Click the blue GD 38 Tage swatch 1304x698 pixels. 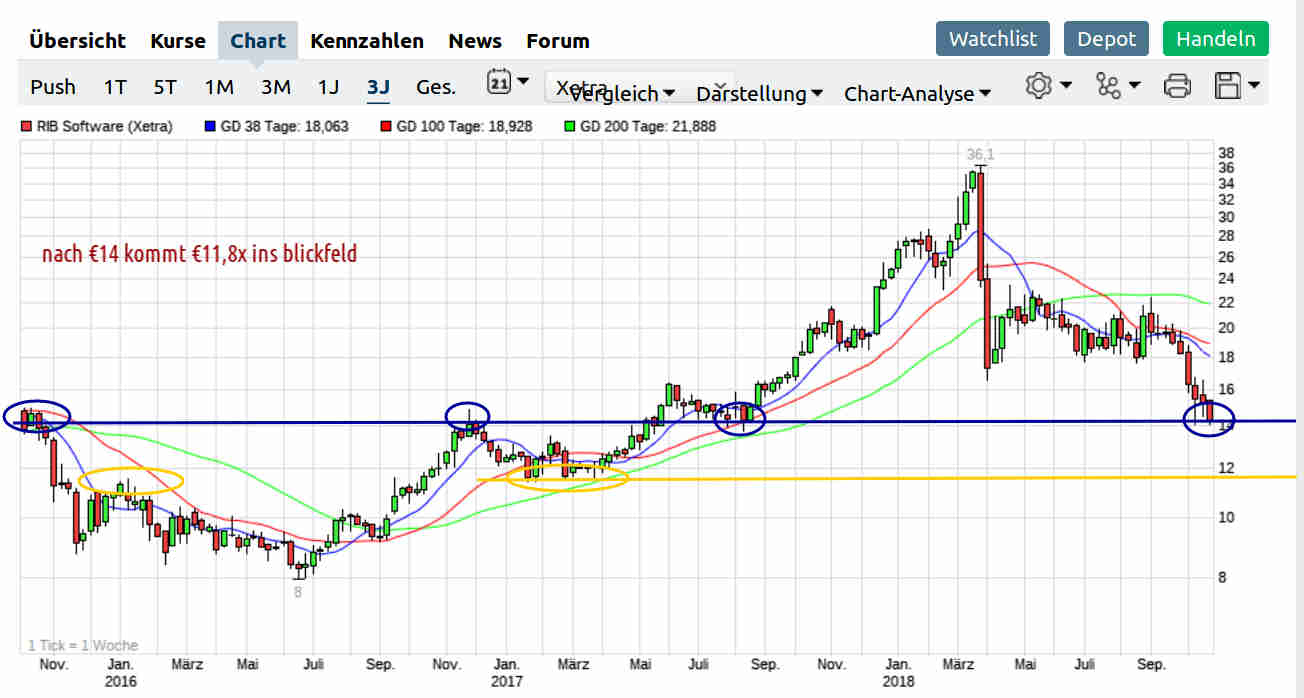pyautogui.click(x=208, y=127)
